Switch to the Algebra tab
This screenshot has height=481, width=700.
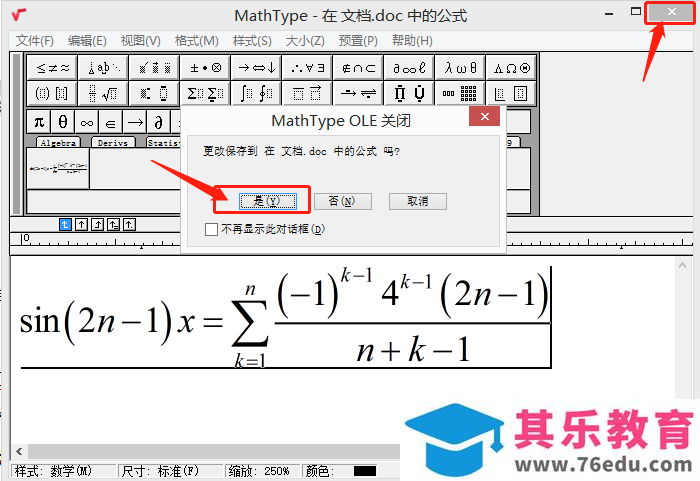click(58, 142)
